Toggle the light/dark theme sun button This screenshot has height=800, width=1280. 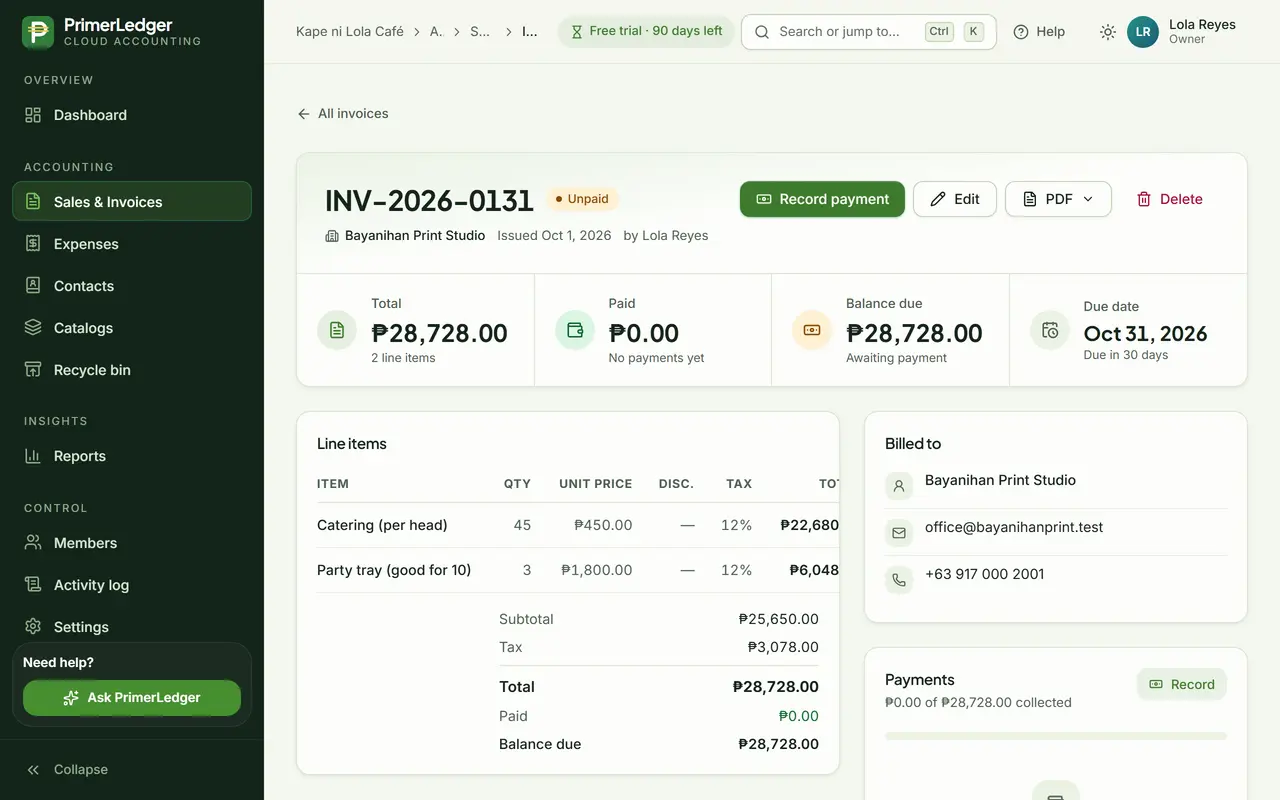tap(1108, 32)
